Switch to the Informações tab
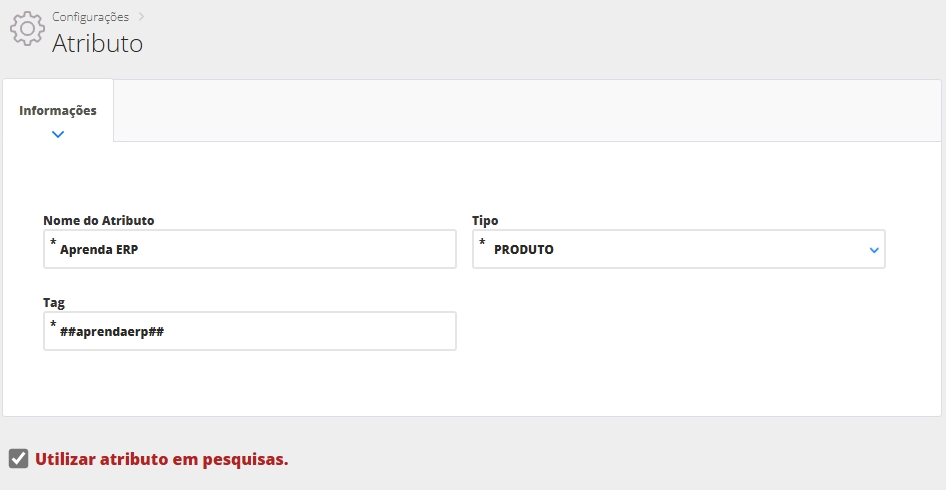Image resolution: width=946 pixels, height=490 pixels. pyautogui.click(x=58, y=110)
